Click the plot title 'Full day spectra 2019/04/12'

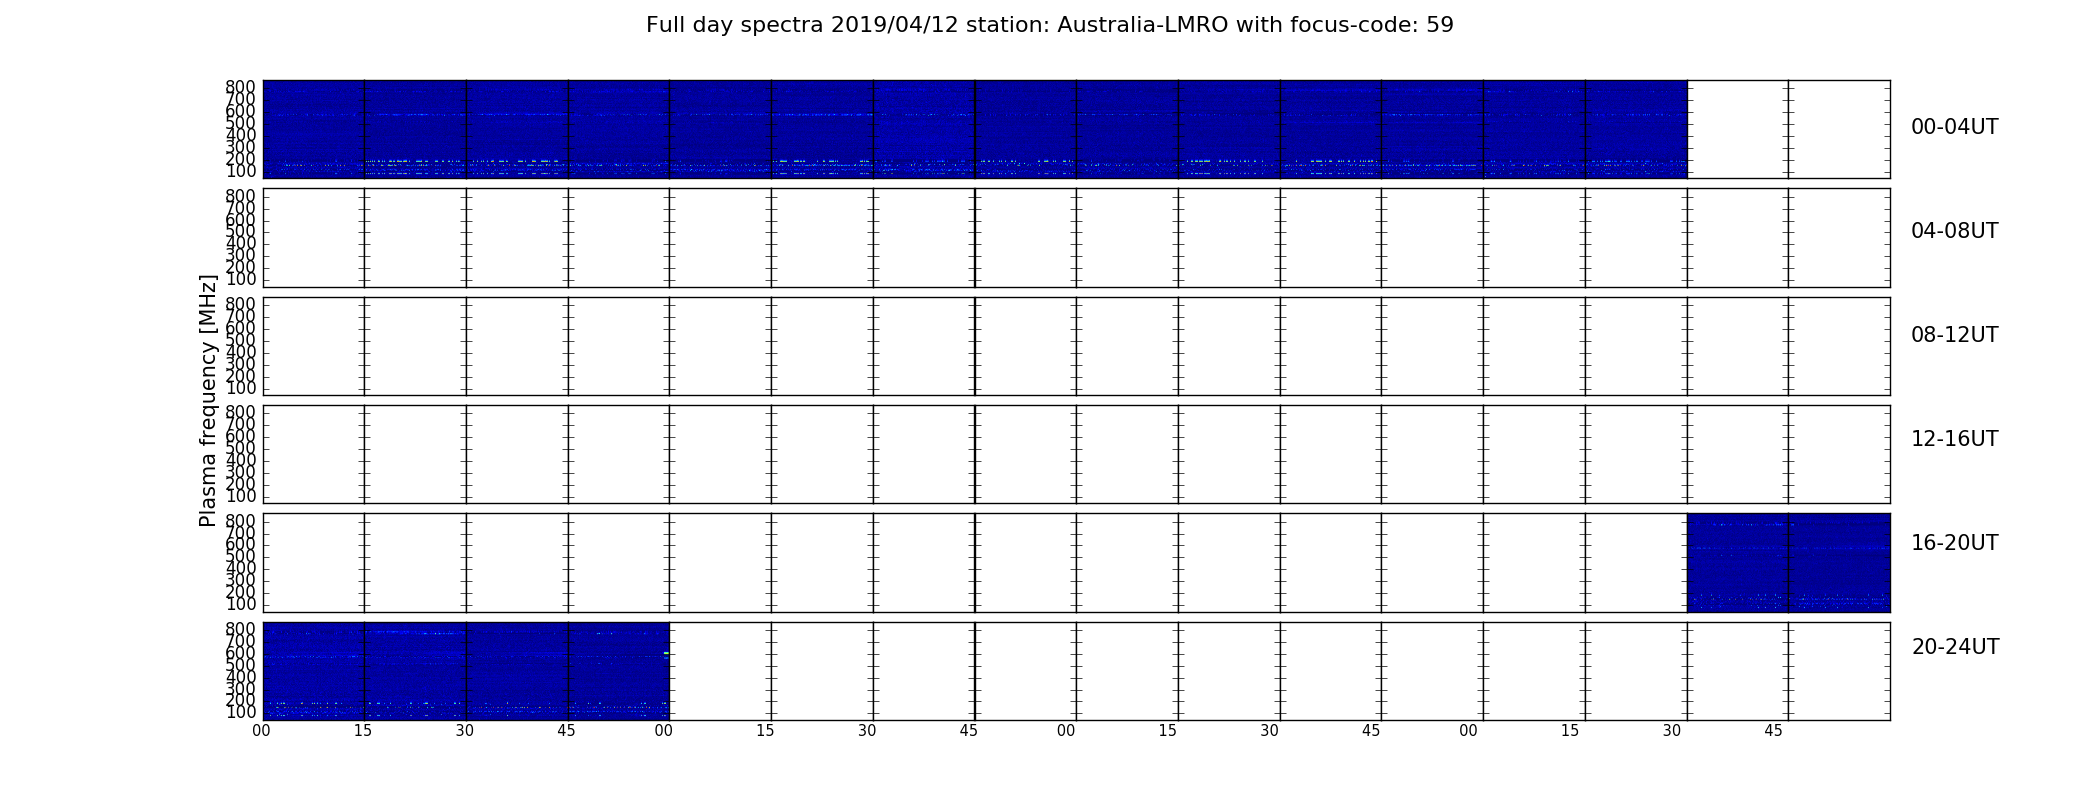[x=803, y=25]
